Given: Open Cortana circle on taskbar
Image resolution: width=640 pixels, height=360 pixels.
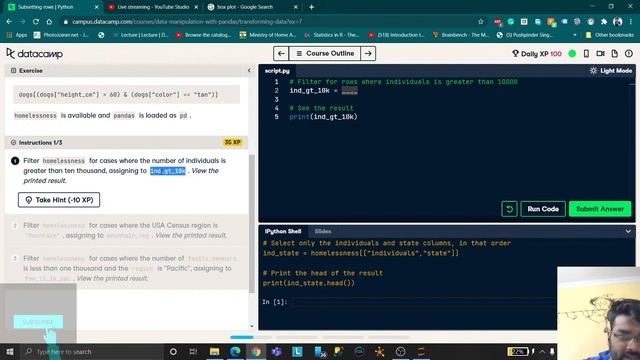Looking at the screenshot, I should coord(173,351).
